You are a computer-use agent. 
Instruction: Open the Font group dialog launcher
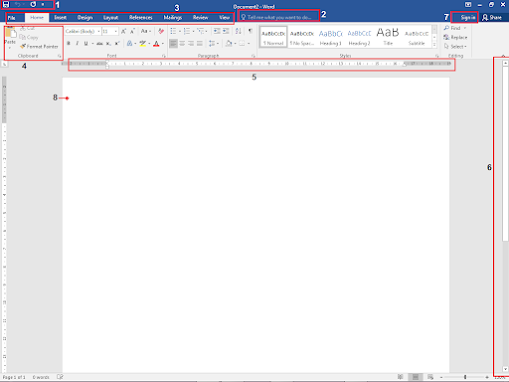164,56
